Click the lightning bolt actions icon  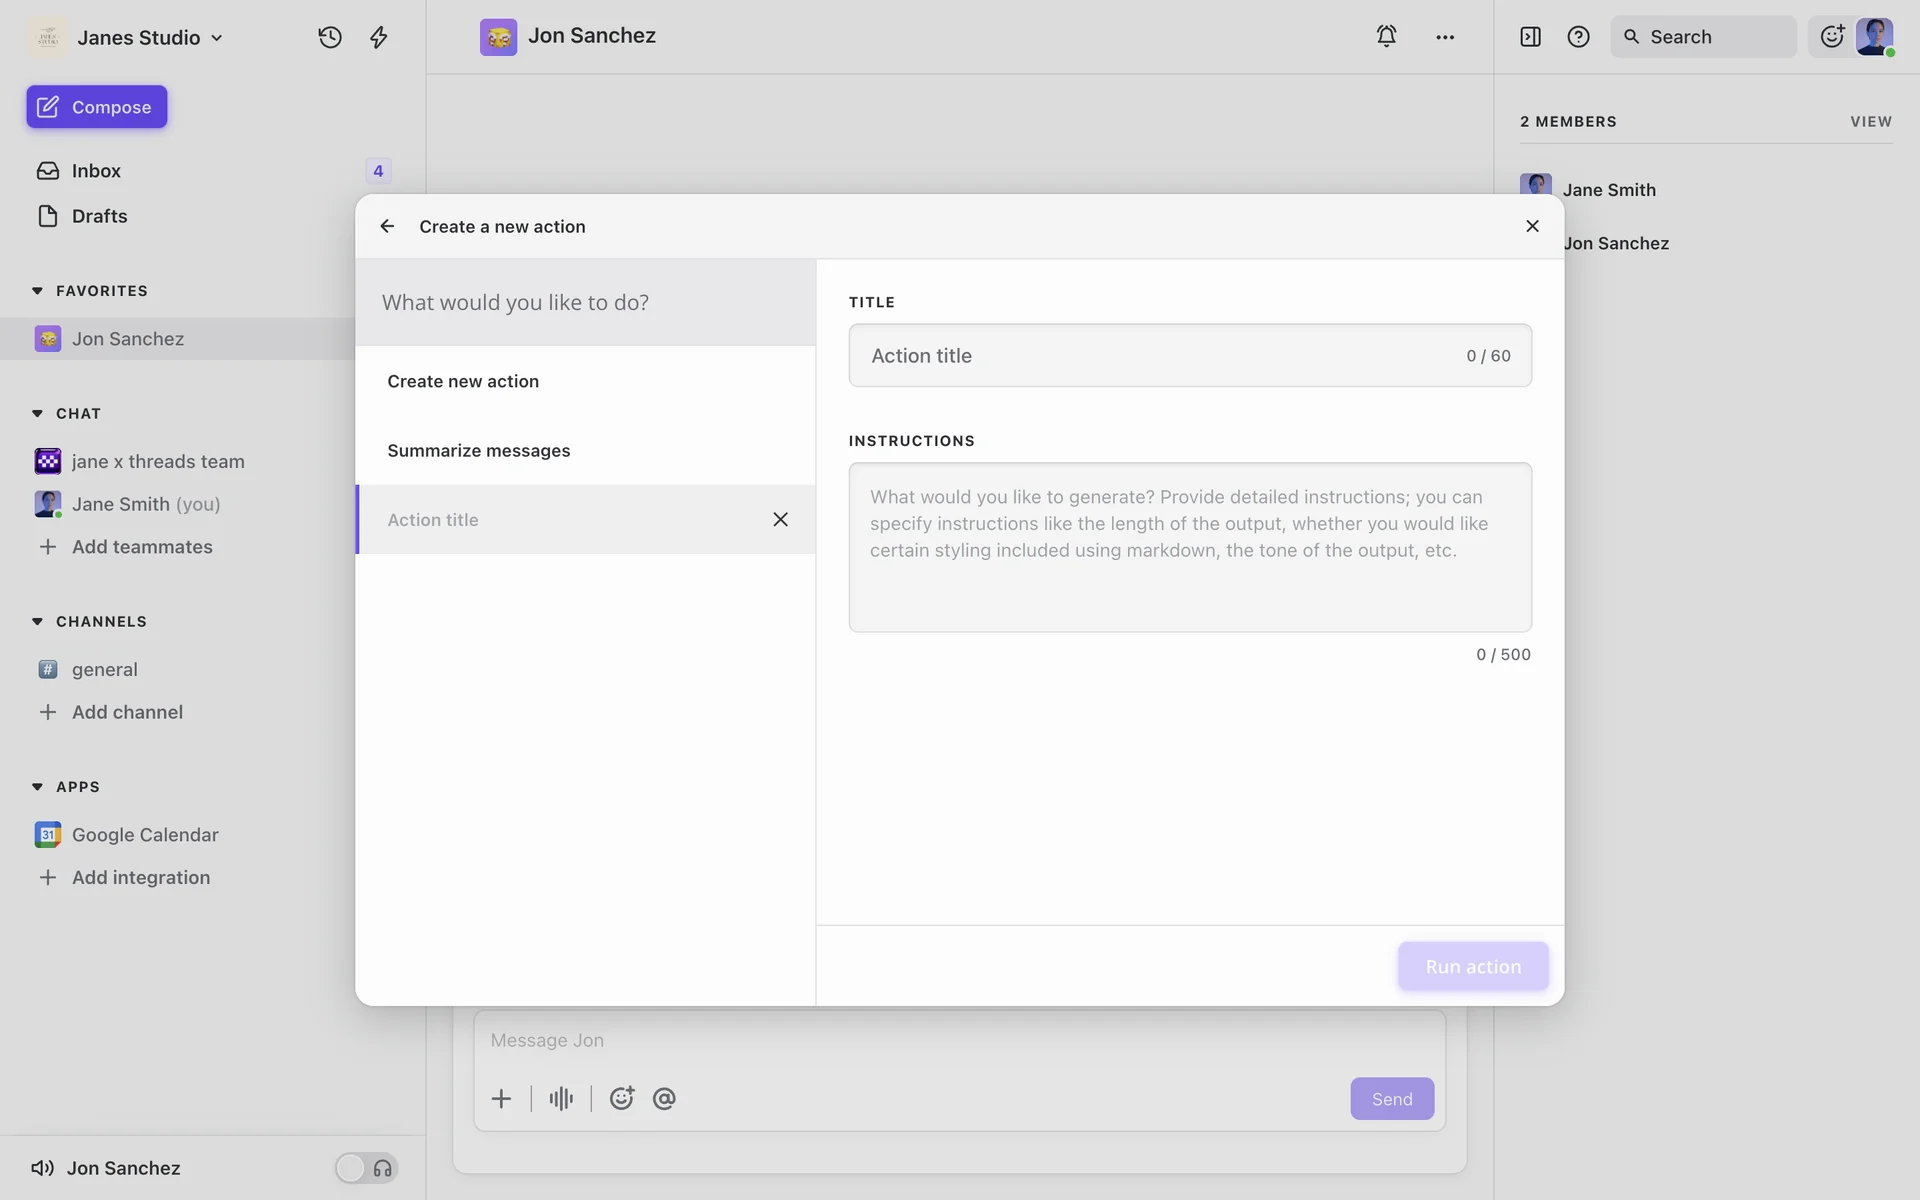(379, 37)
